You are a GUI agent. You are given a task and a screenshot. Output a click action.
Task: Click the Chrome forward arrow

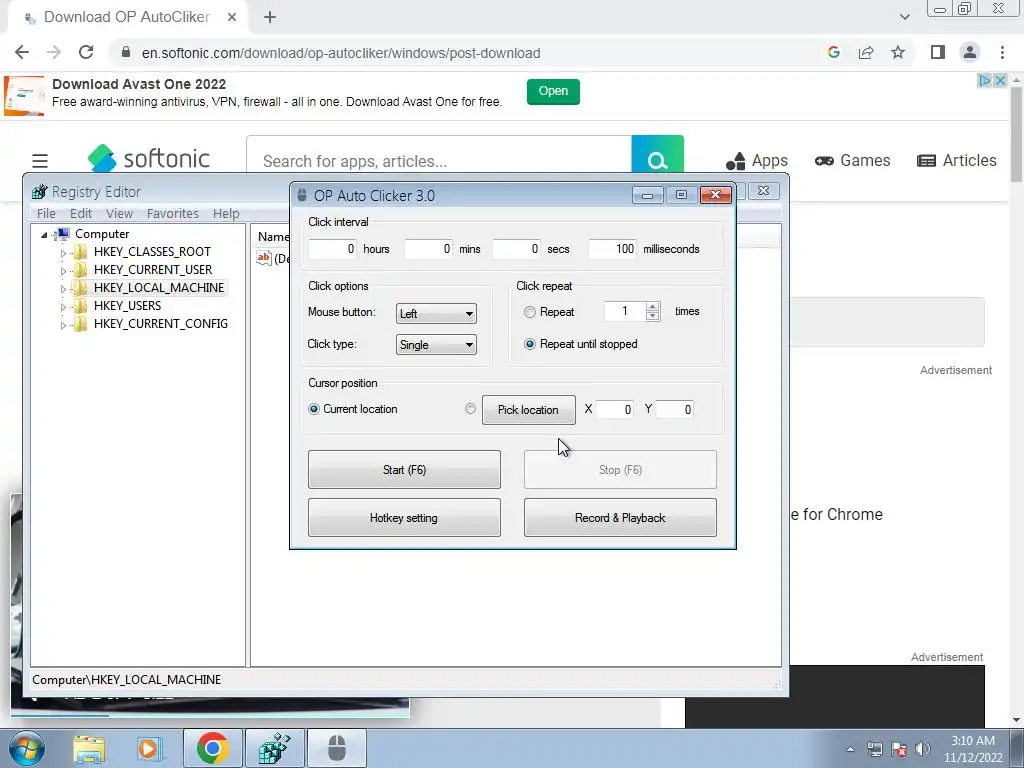coord(54,53)
